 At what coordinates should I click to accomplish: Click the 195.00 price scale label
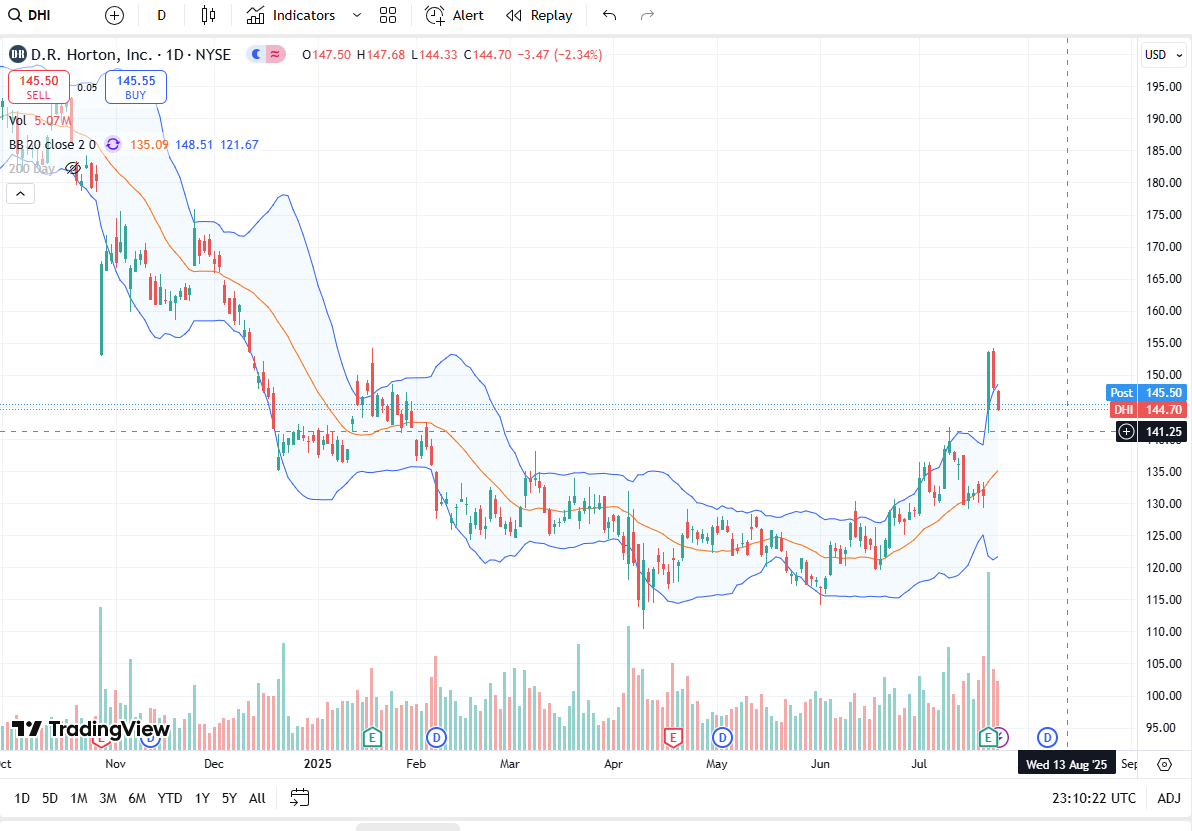pyautogui.click(x=1164, y=87)
